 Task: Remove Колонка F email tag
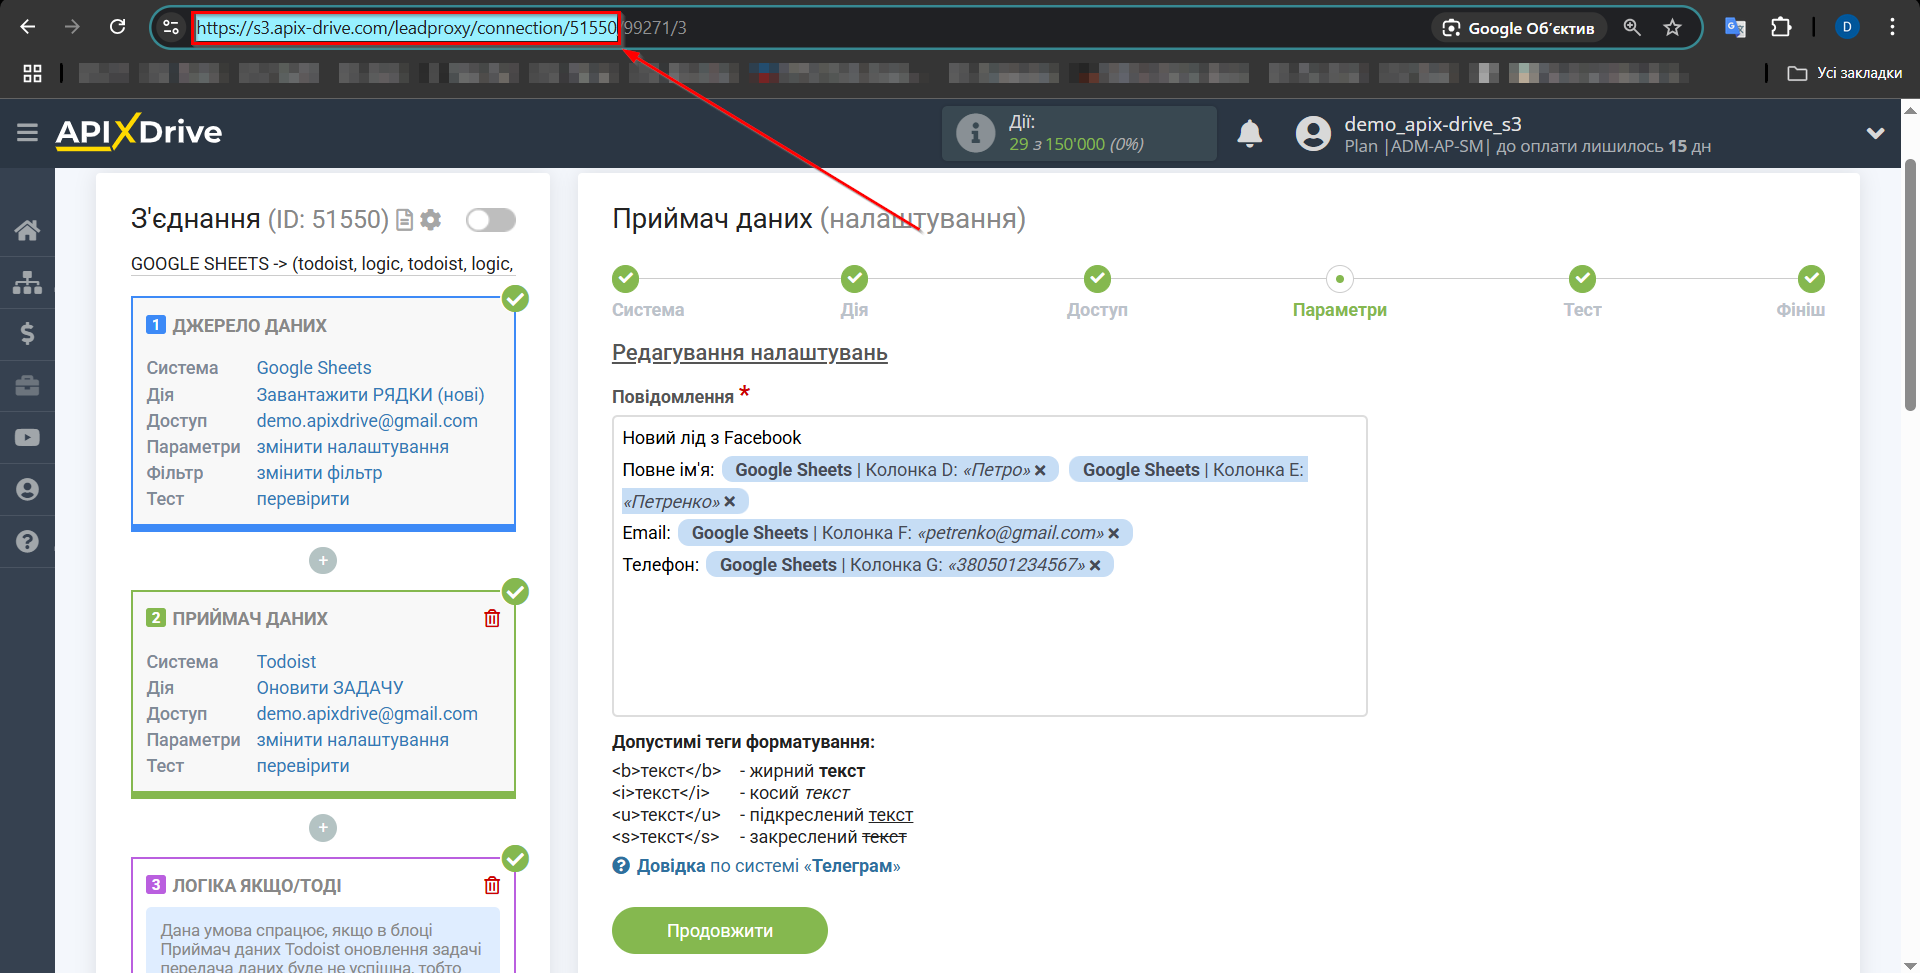tap(1114, 534)
